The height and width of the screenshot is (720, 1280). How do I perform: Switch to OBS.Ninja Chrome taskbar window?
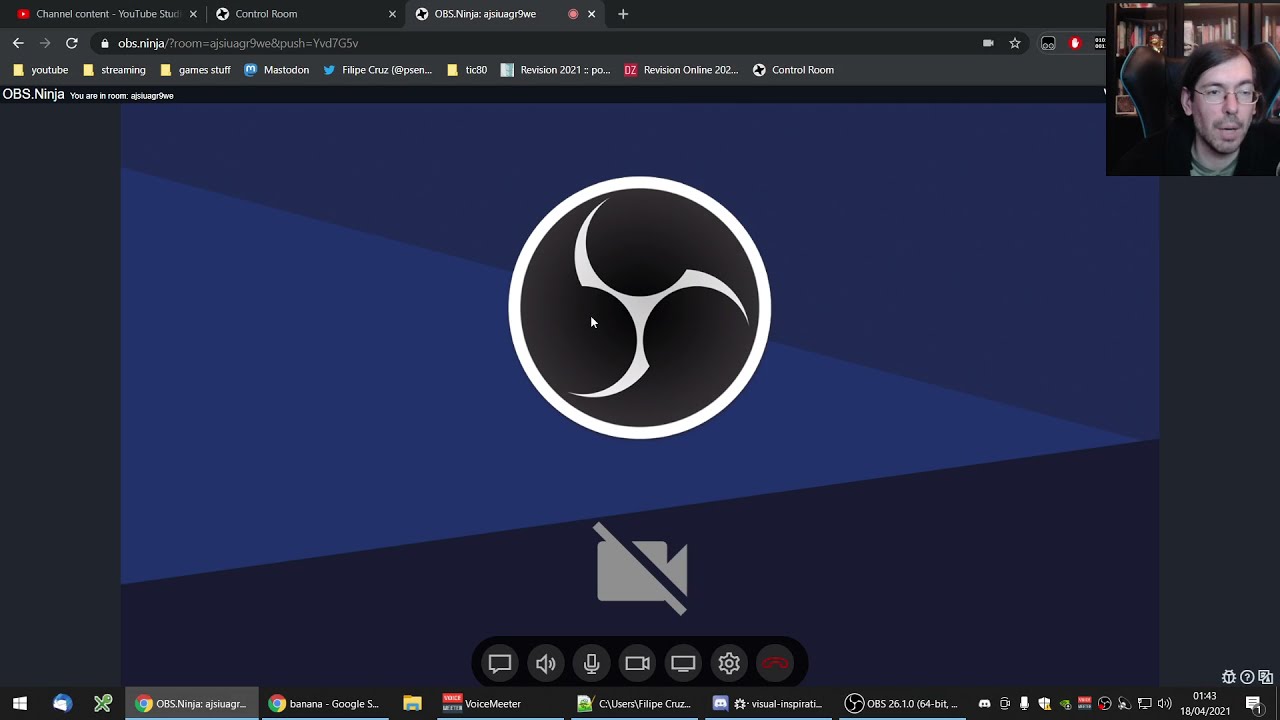click(191, 704)
